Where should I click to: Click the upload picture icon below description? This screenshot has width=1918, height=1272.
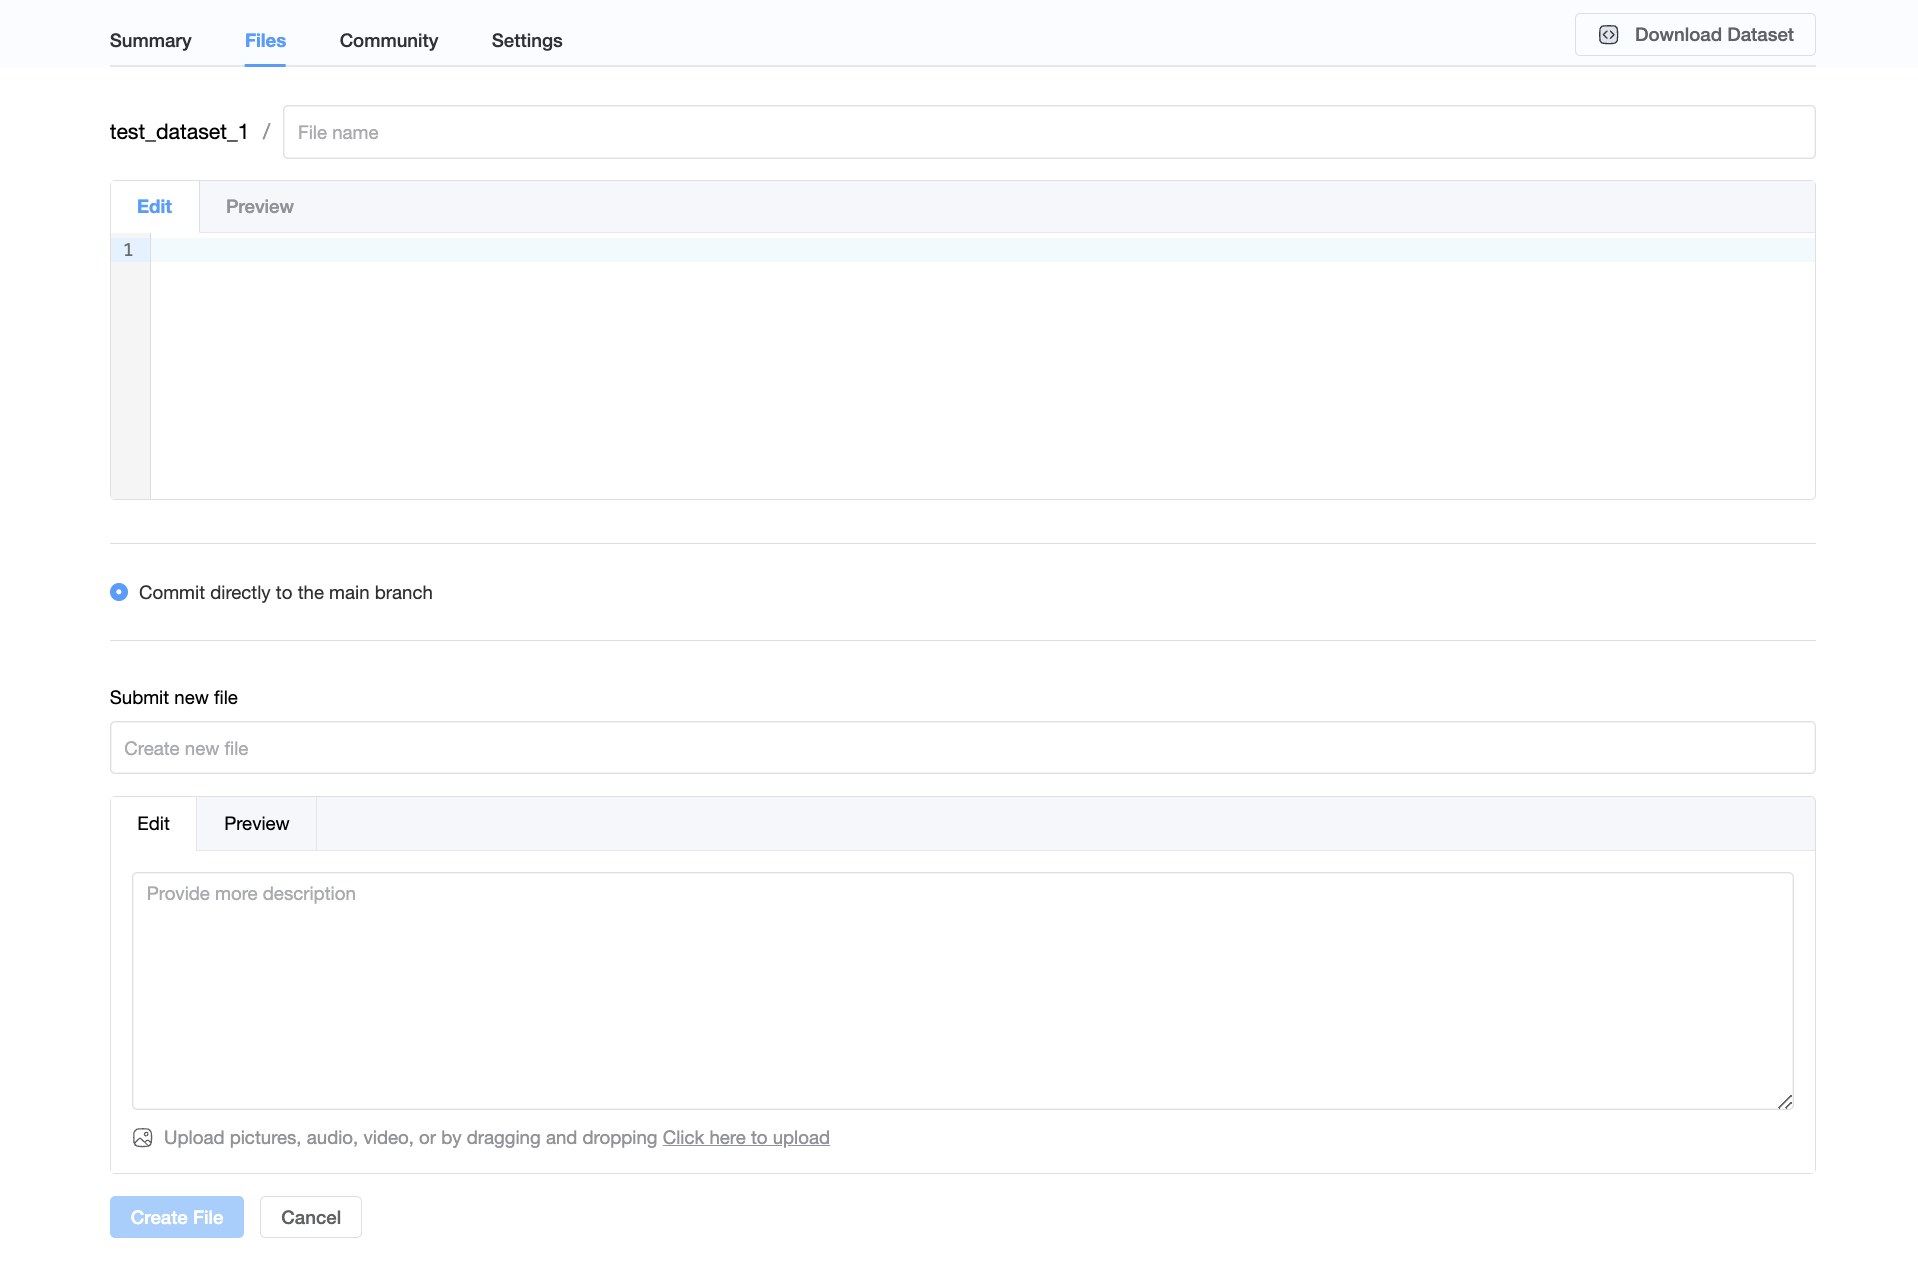143,1138
